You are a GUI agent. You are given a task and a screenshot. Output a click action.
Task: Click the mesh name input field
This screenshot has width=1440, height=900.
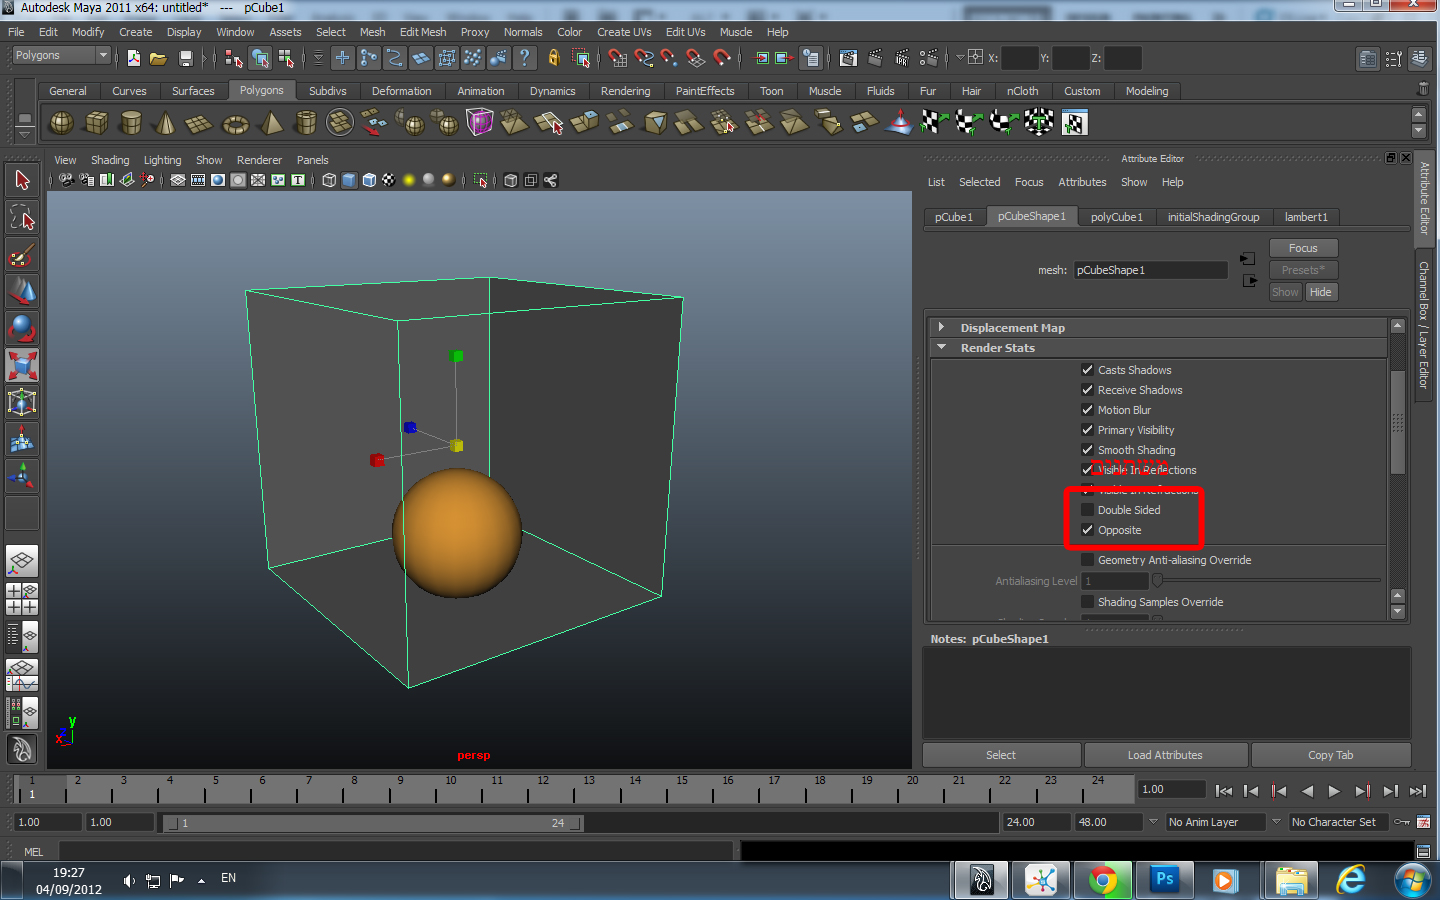tap(1150, 270)
